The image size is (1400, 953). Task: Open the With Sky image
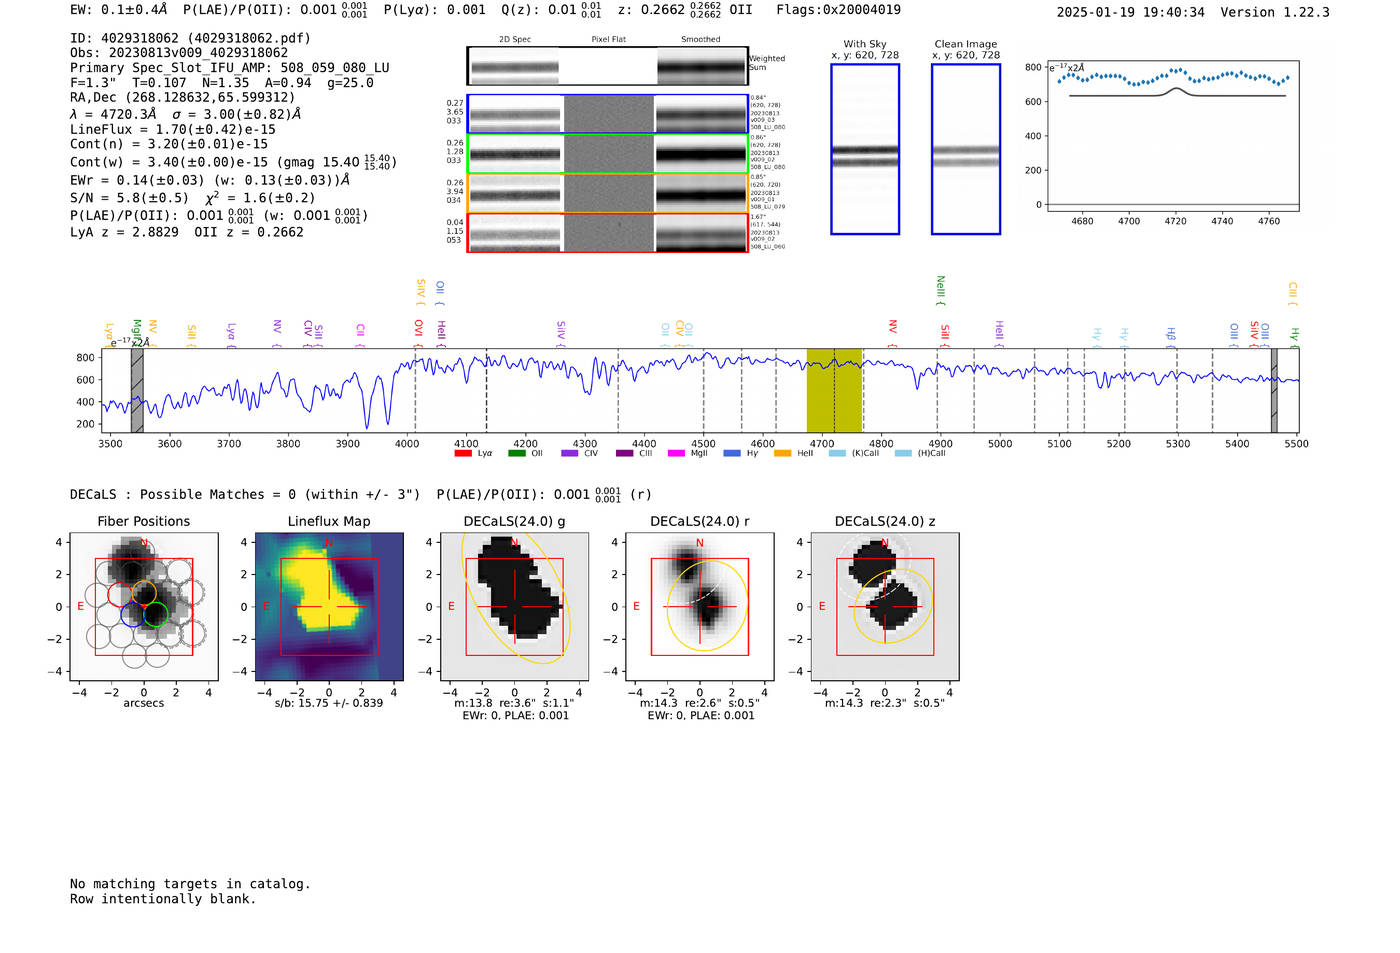(x=865, y=149)
